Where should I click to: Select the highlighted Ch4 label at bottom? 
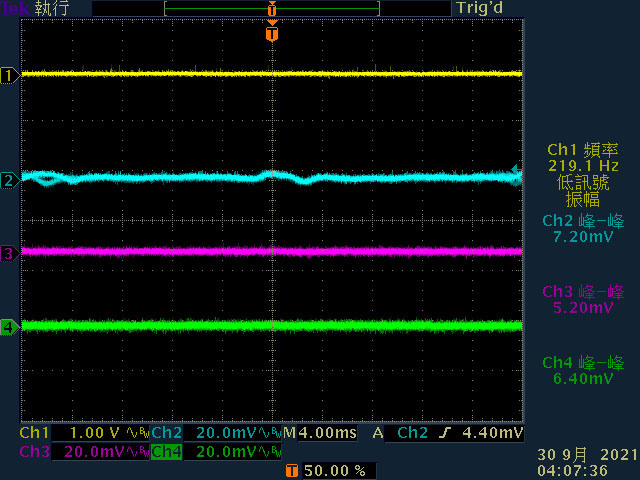[x=167, y=452]
